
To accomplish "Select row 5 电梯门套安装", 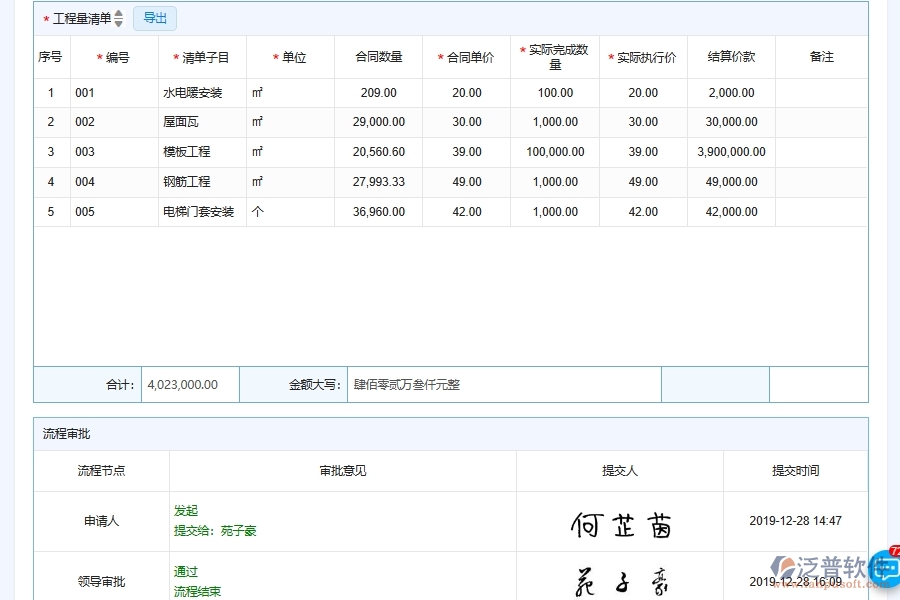I will click(200, 211).
